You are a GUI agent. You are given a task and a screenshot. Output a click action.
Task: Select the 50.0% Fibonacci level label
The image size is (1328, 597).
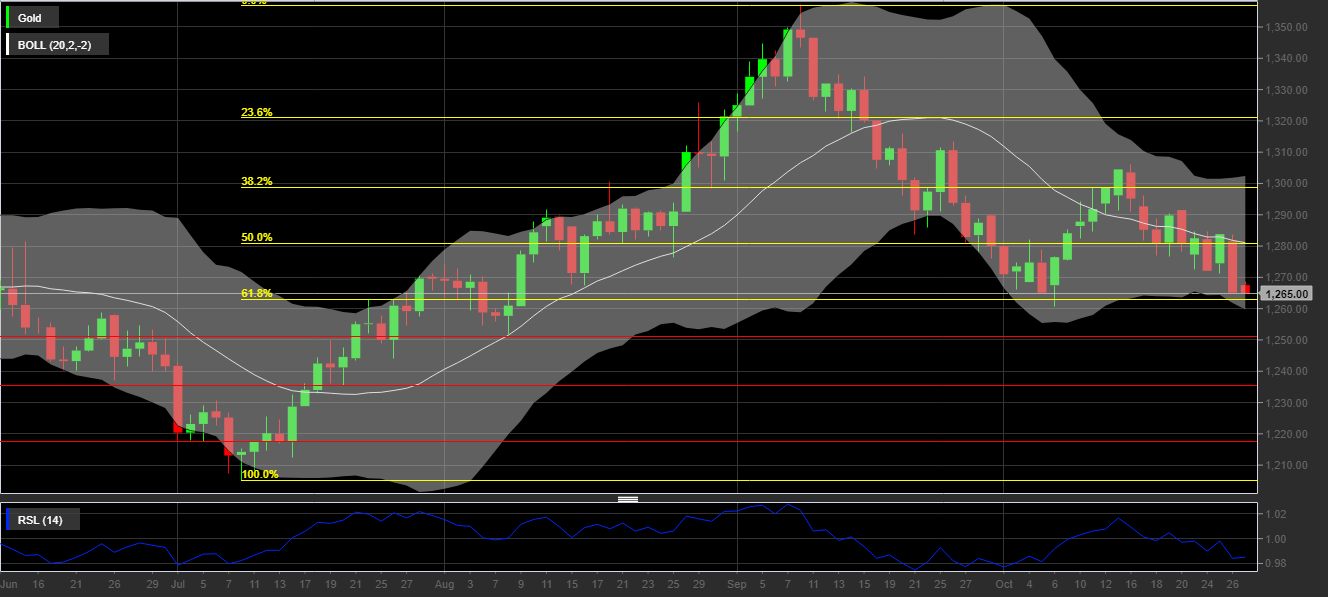click(256, 238)
